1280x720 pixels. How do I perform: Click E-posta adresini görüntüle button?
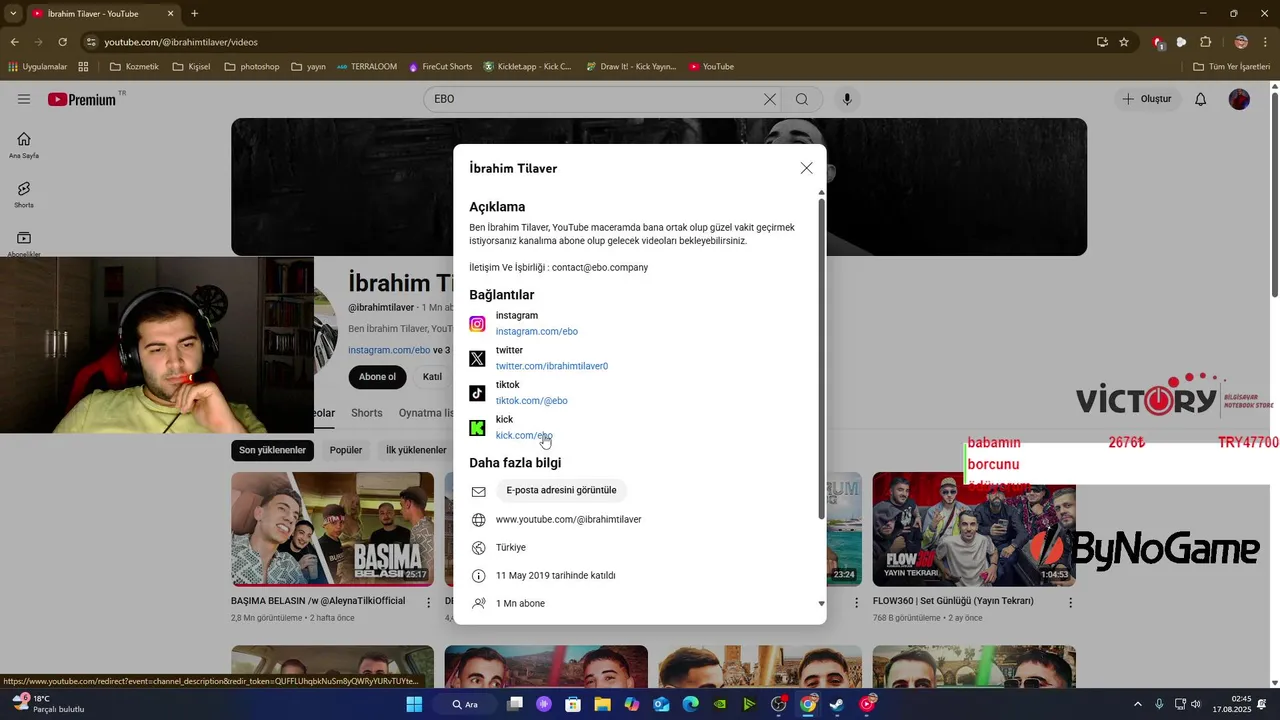click(561, 491)
